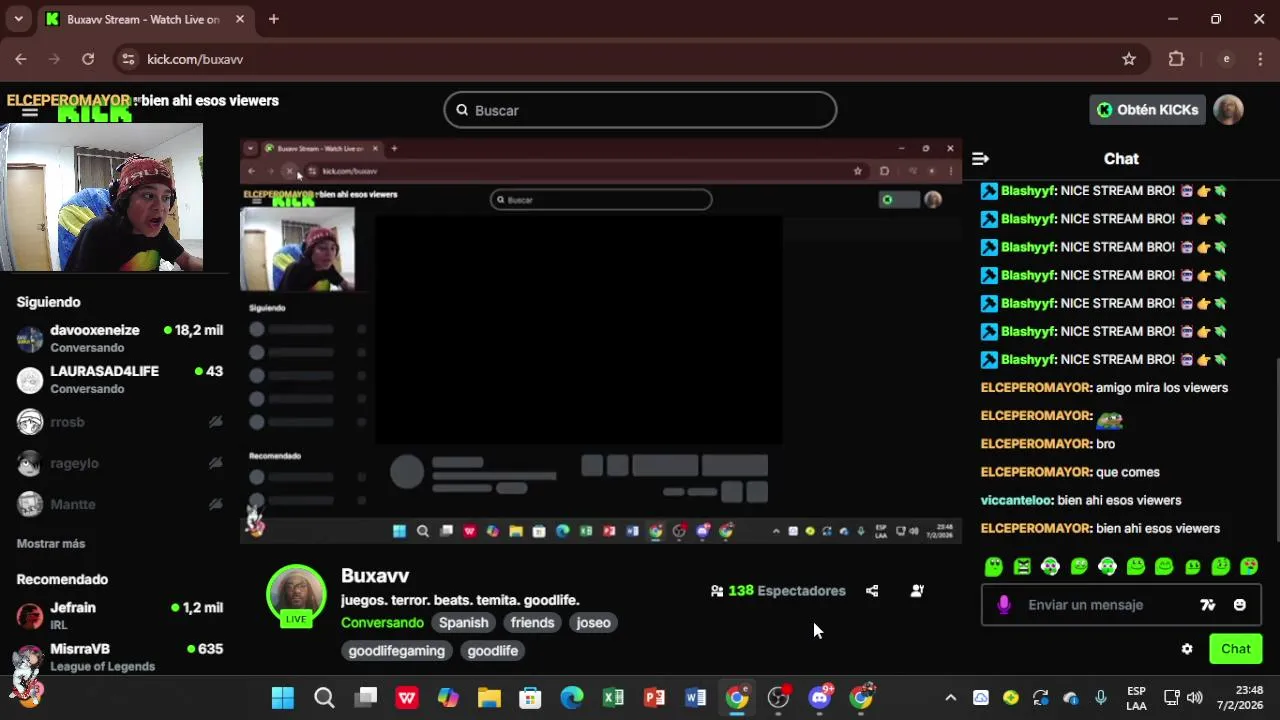Open recommended channel Jefrain

click(120, 615)
